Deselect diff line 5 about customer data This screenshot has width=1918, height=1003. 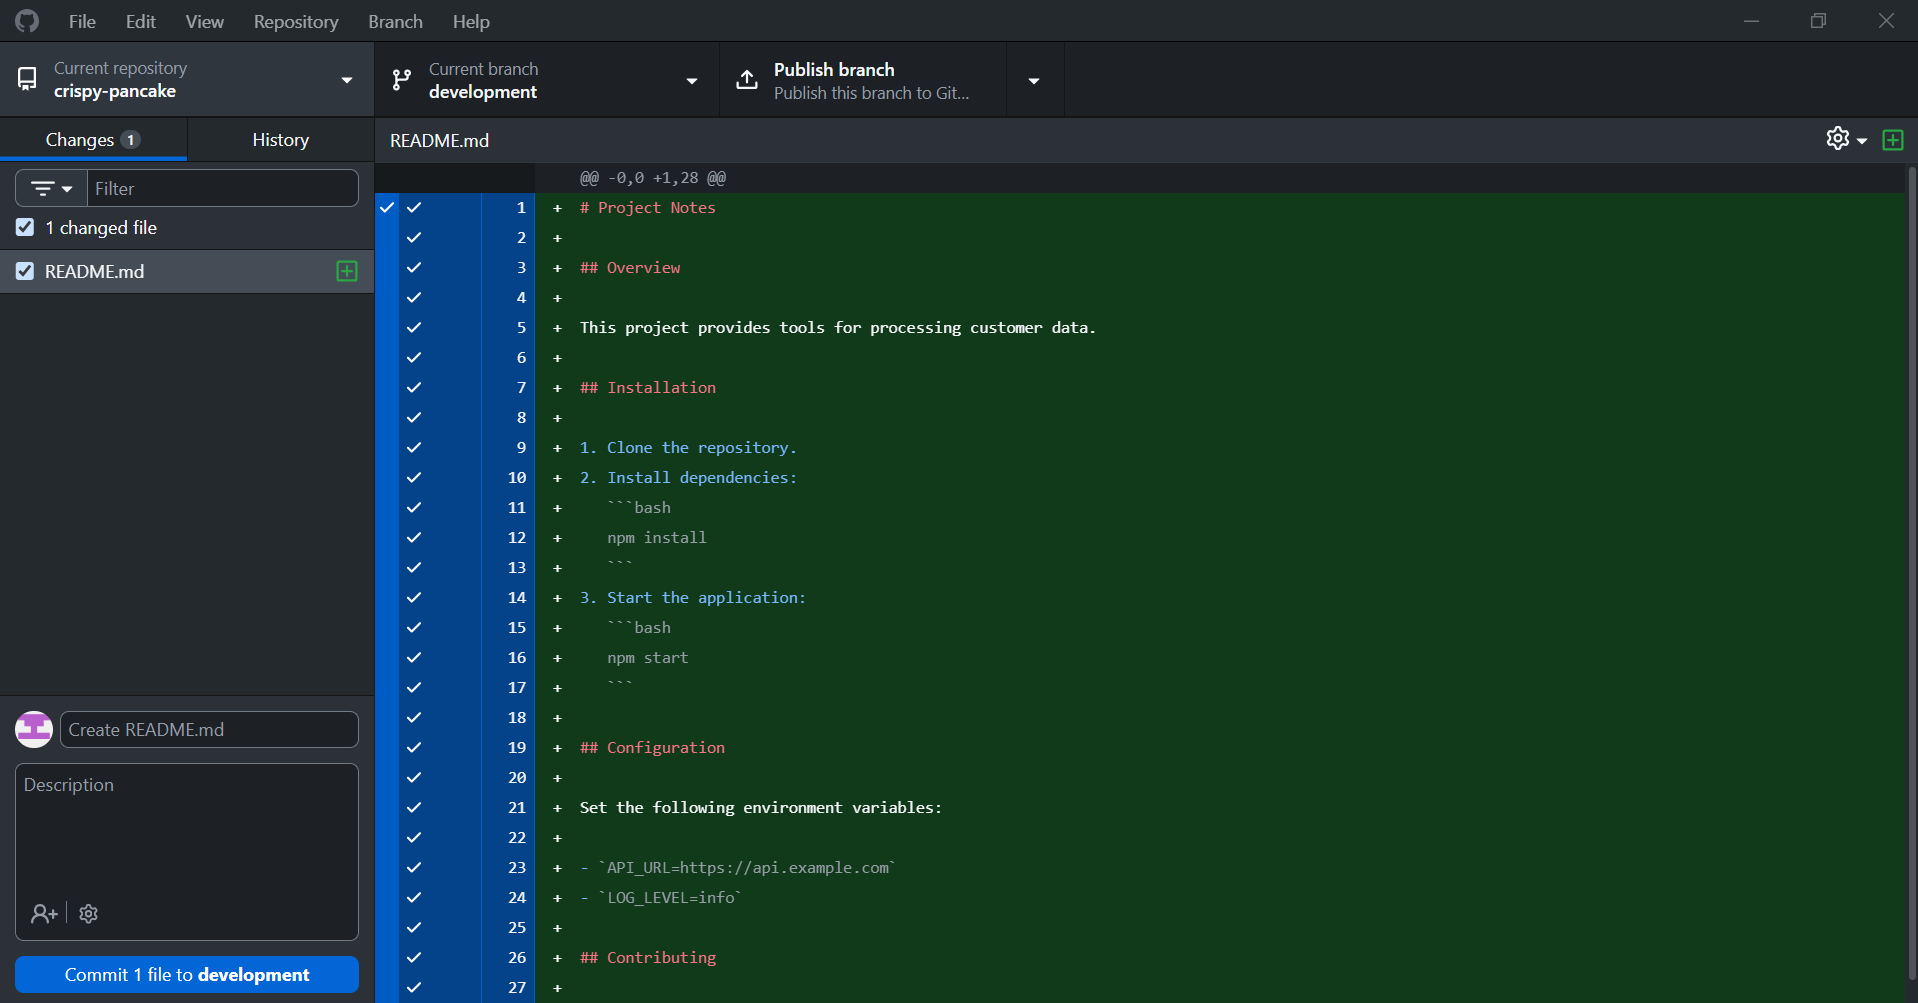coord(414,327)
